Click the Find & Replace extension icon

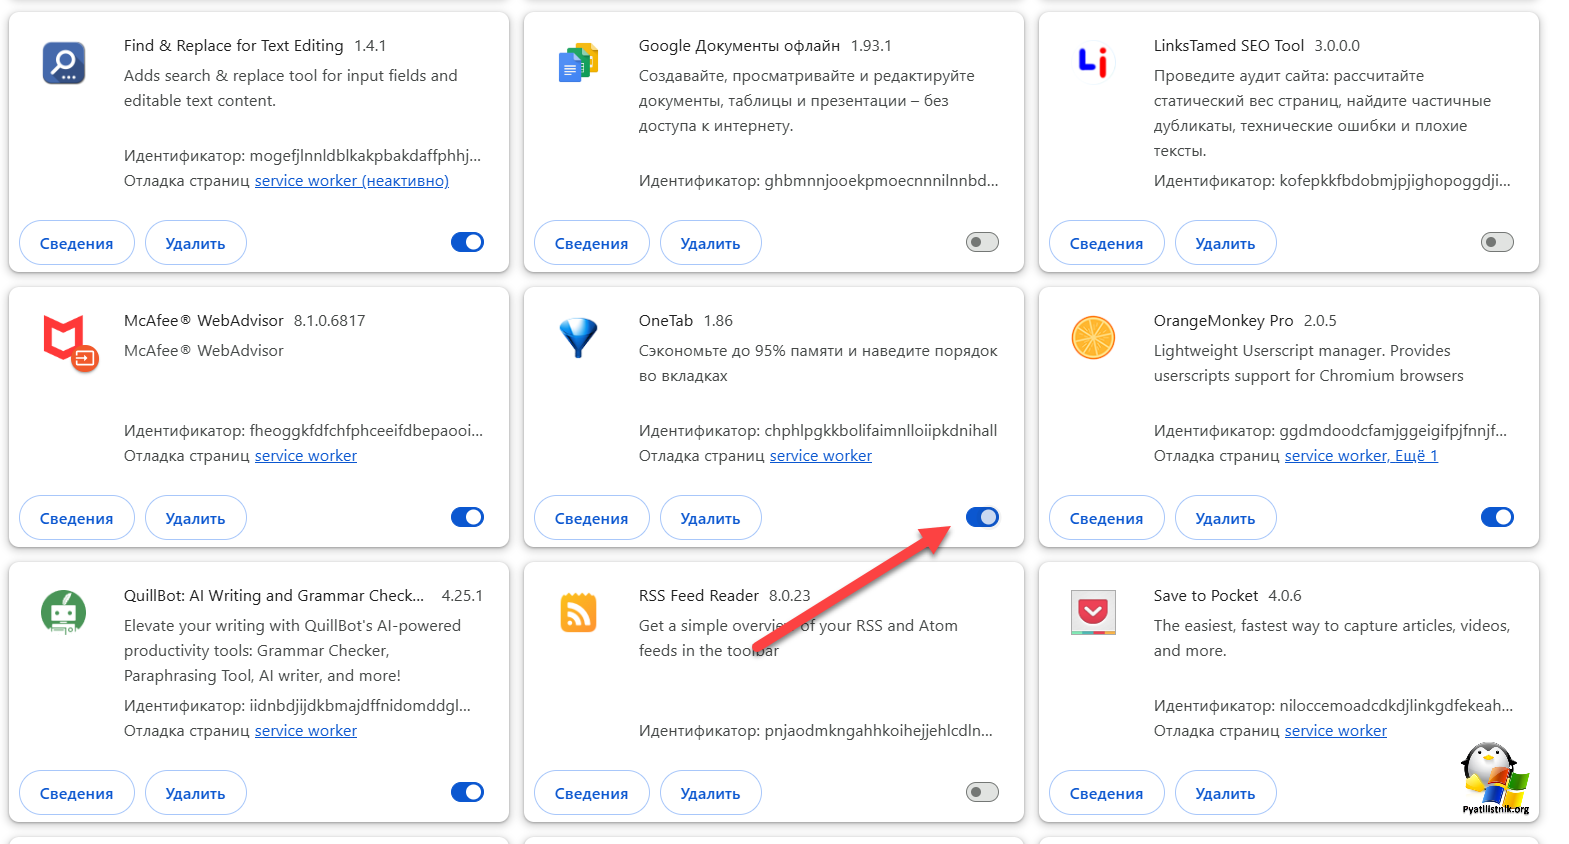pyautogui.click(x=64, y=63)
